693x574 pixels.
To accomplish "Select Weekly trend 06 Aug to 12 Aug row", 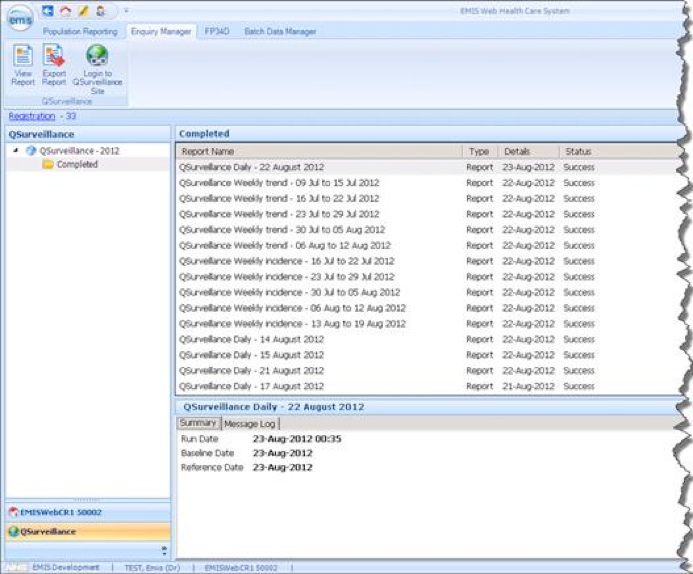I will 428,245.
